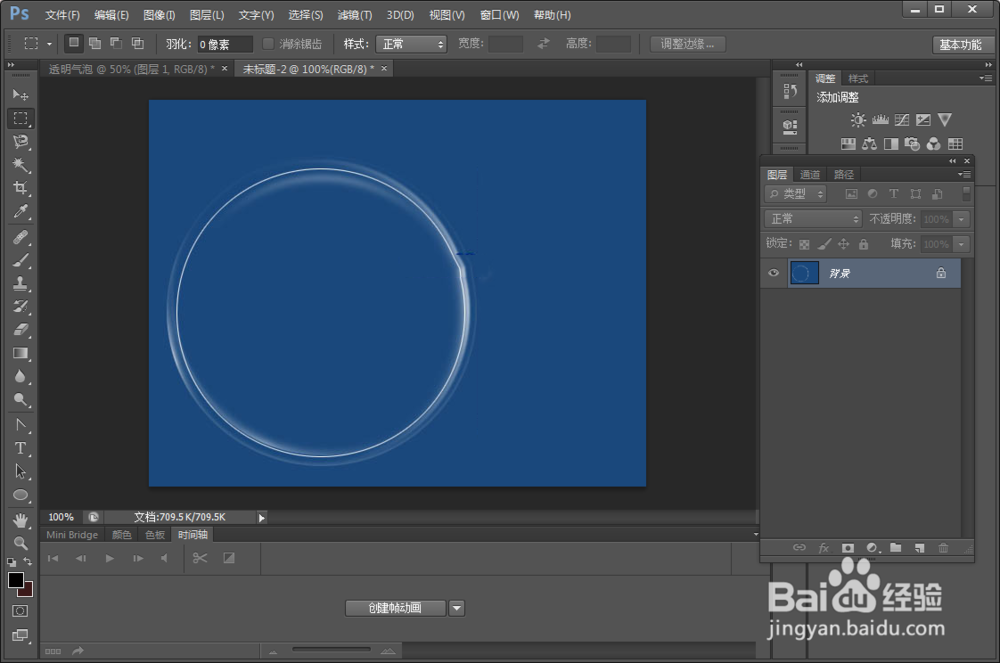Add a Brightness/Contrast adjustment

coord(858,120)
